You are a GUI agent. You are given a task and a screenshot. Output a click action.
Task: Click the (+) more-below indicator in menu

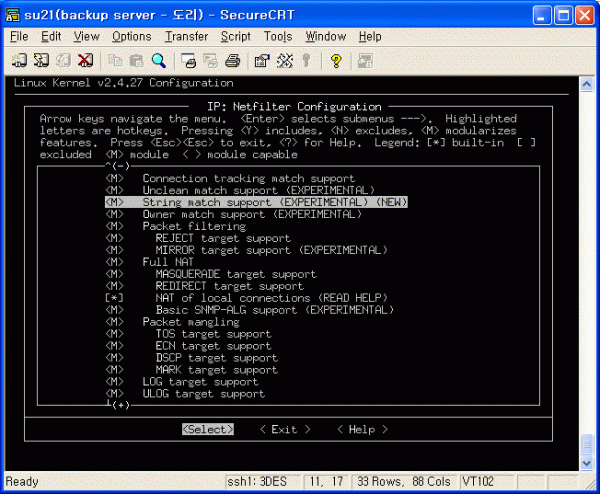(119, 405)
